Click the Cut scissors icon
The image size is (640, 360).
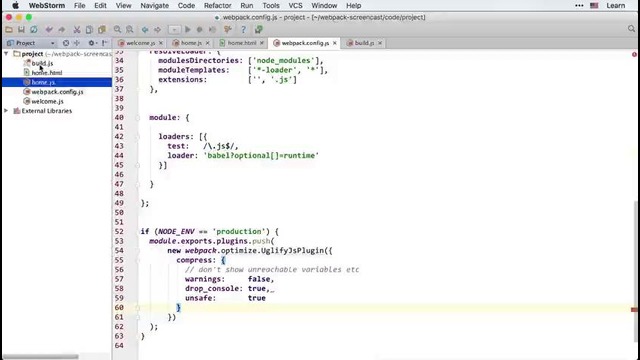(76, 29)
